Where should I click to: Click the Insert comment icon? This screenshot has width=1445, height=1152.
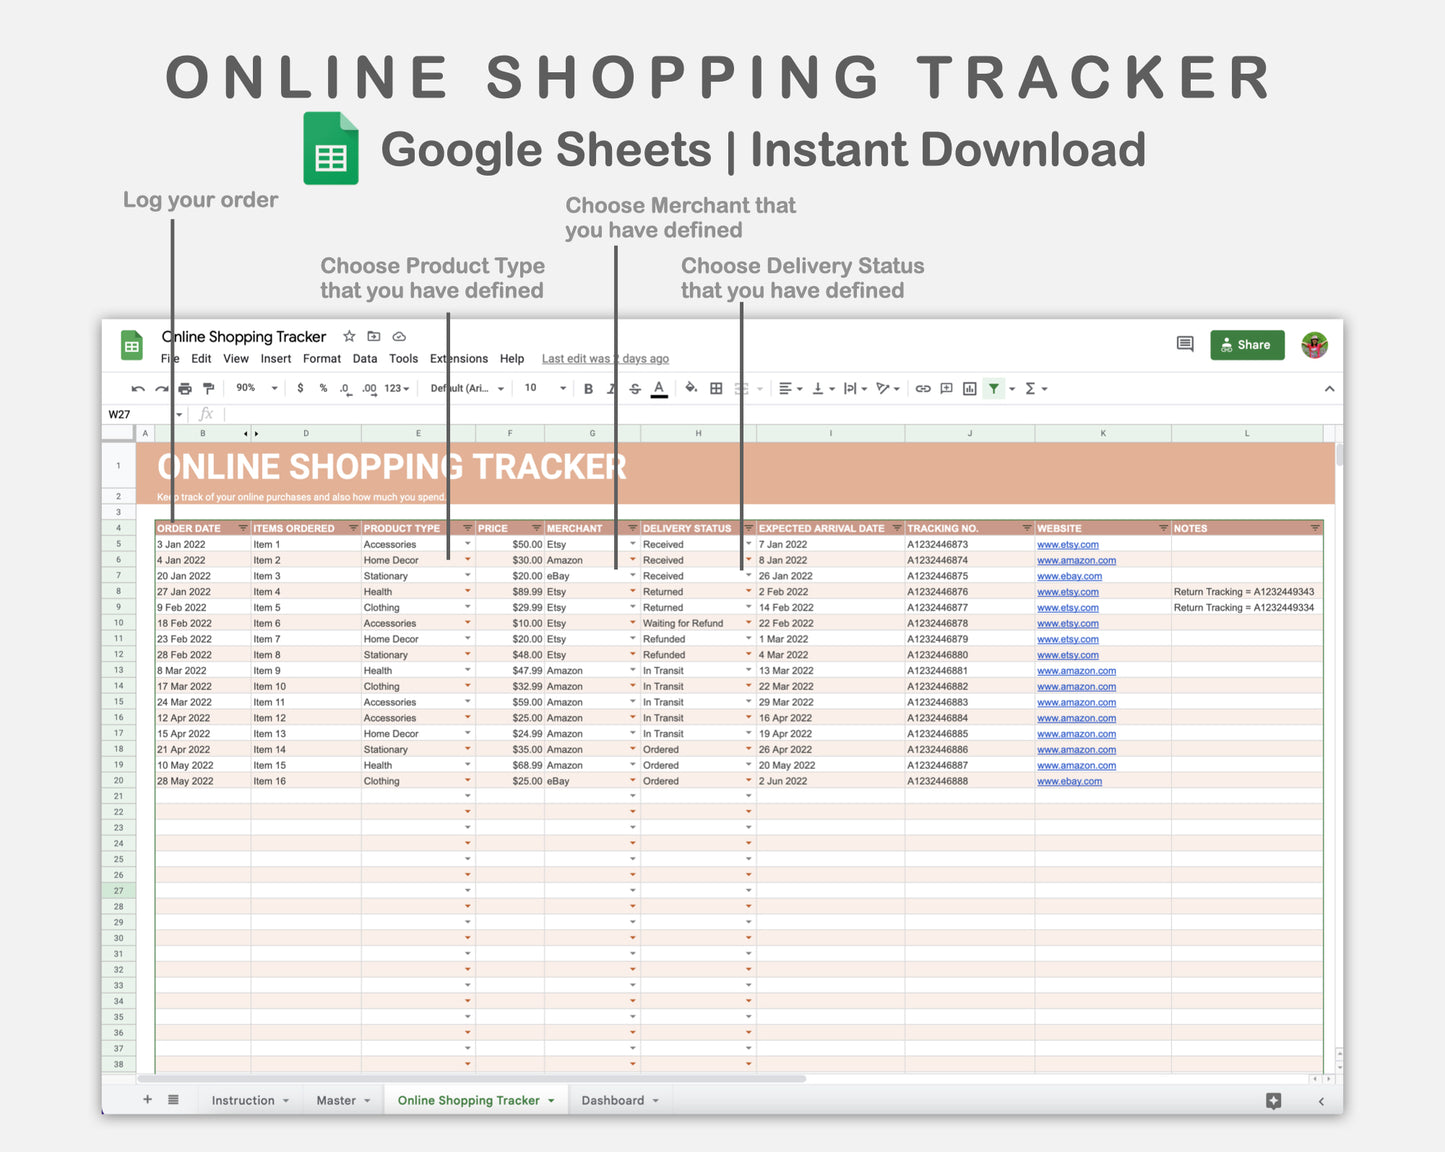pyautogui.click(x=945, y=388)
